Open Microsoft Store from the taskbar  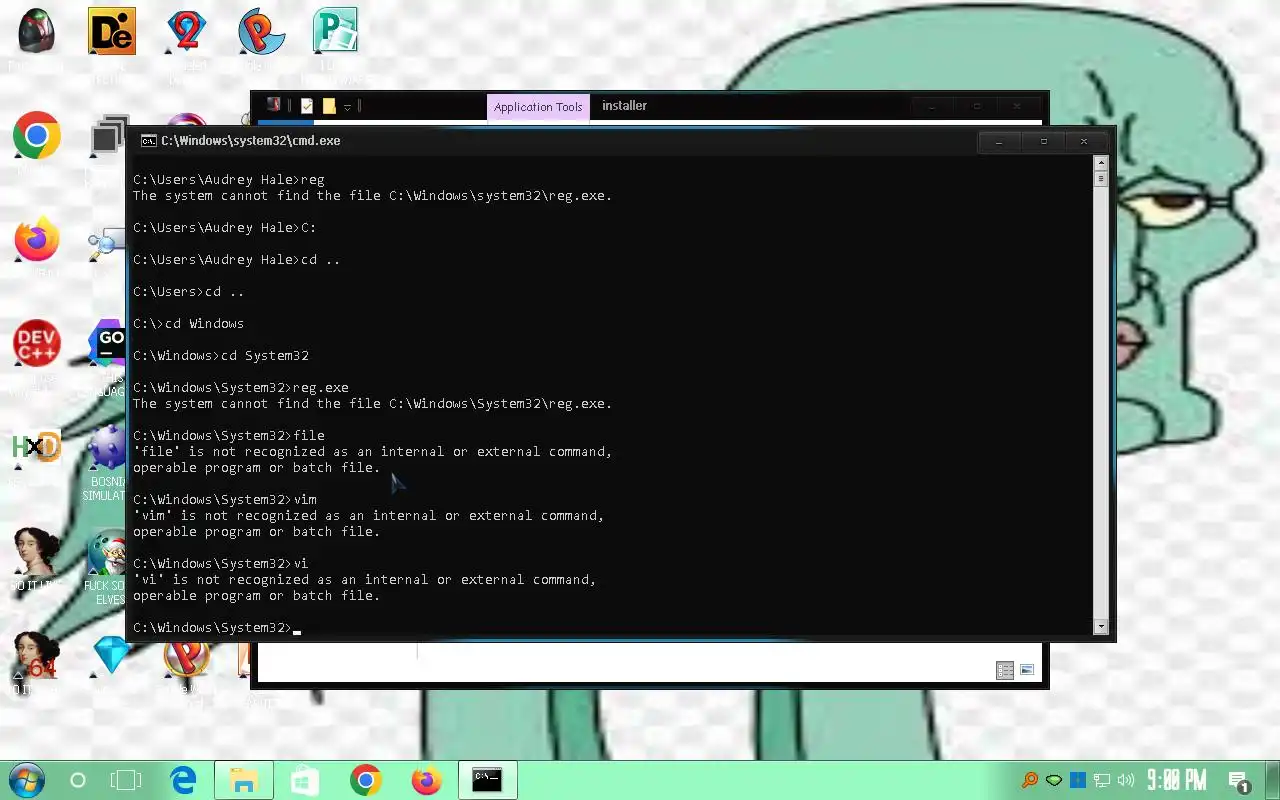[x=304, y=780]
